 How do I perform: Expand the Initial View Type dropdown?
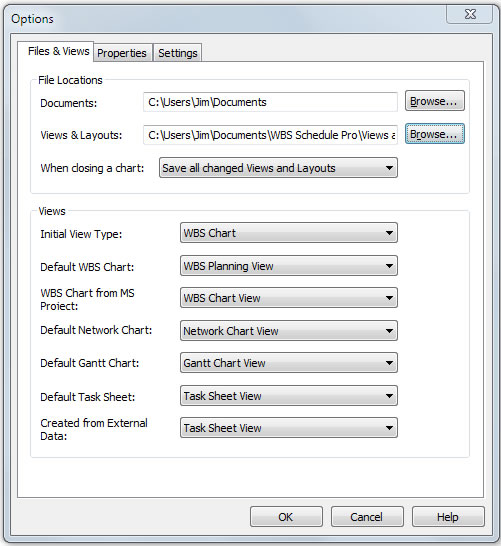289,233
